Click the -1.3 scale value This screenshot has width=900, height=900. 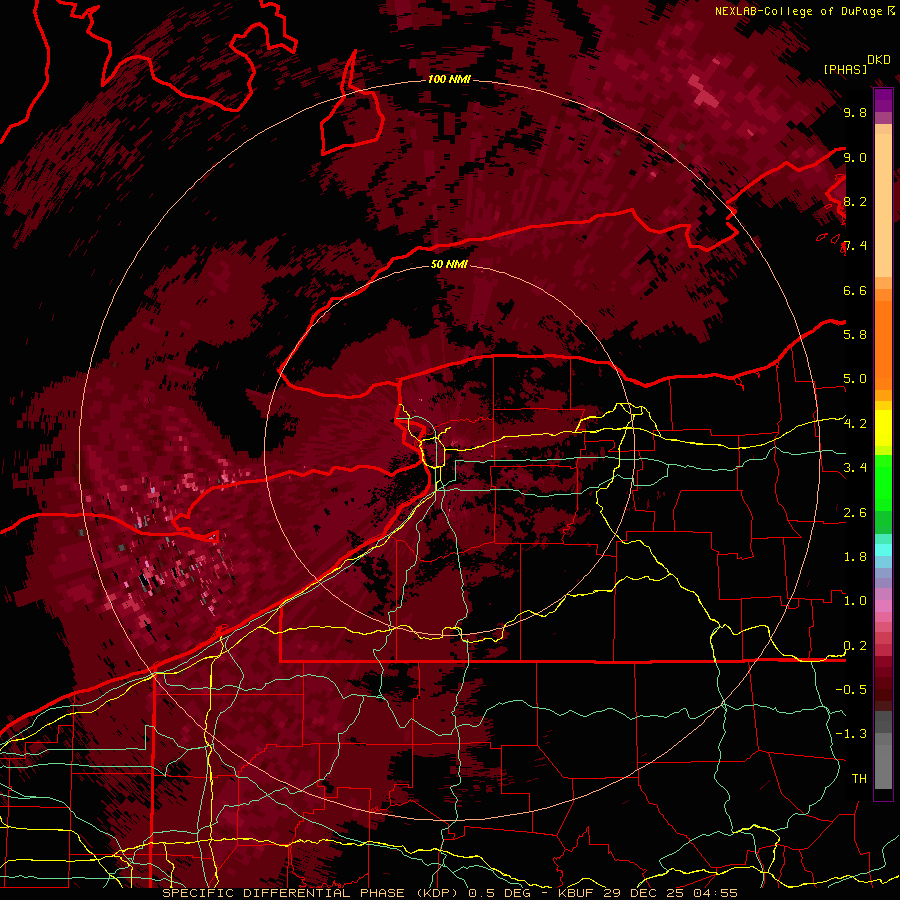(851, 734)
